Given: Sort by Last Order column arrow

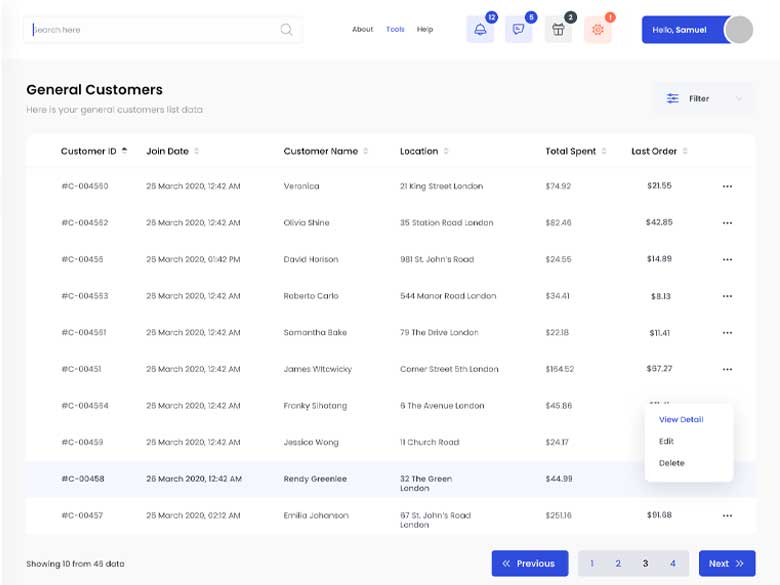Looking at the screenshot, I should coord(685,151).
